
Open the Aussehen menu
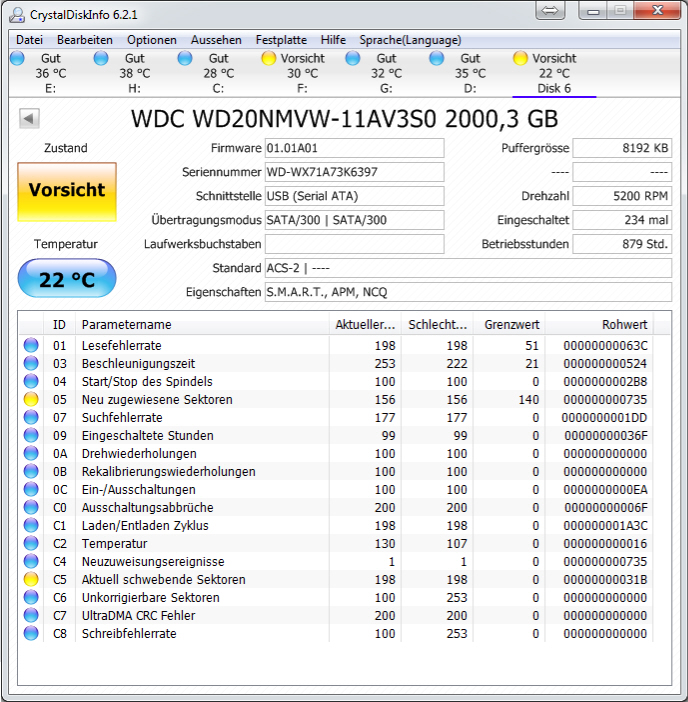pos(216,40)
